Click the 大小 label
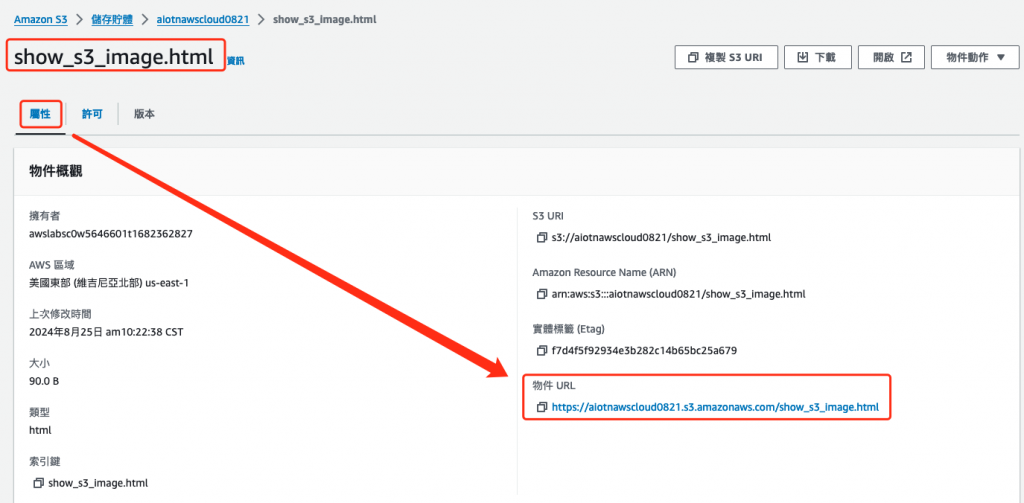 [x=40, y=363]
